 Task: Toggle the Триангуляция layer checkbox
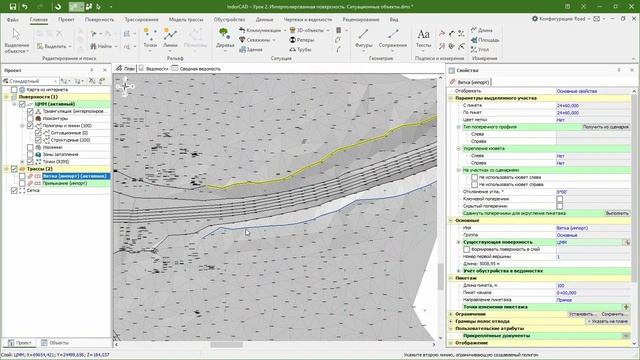[30, 111]
